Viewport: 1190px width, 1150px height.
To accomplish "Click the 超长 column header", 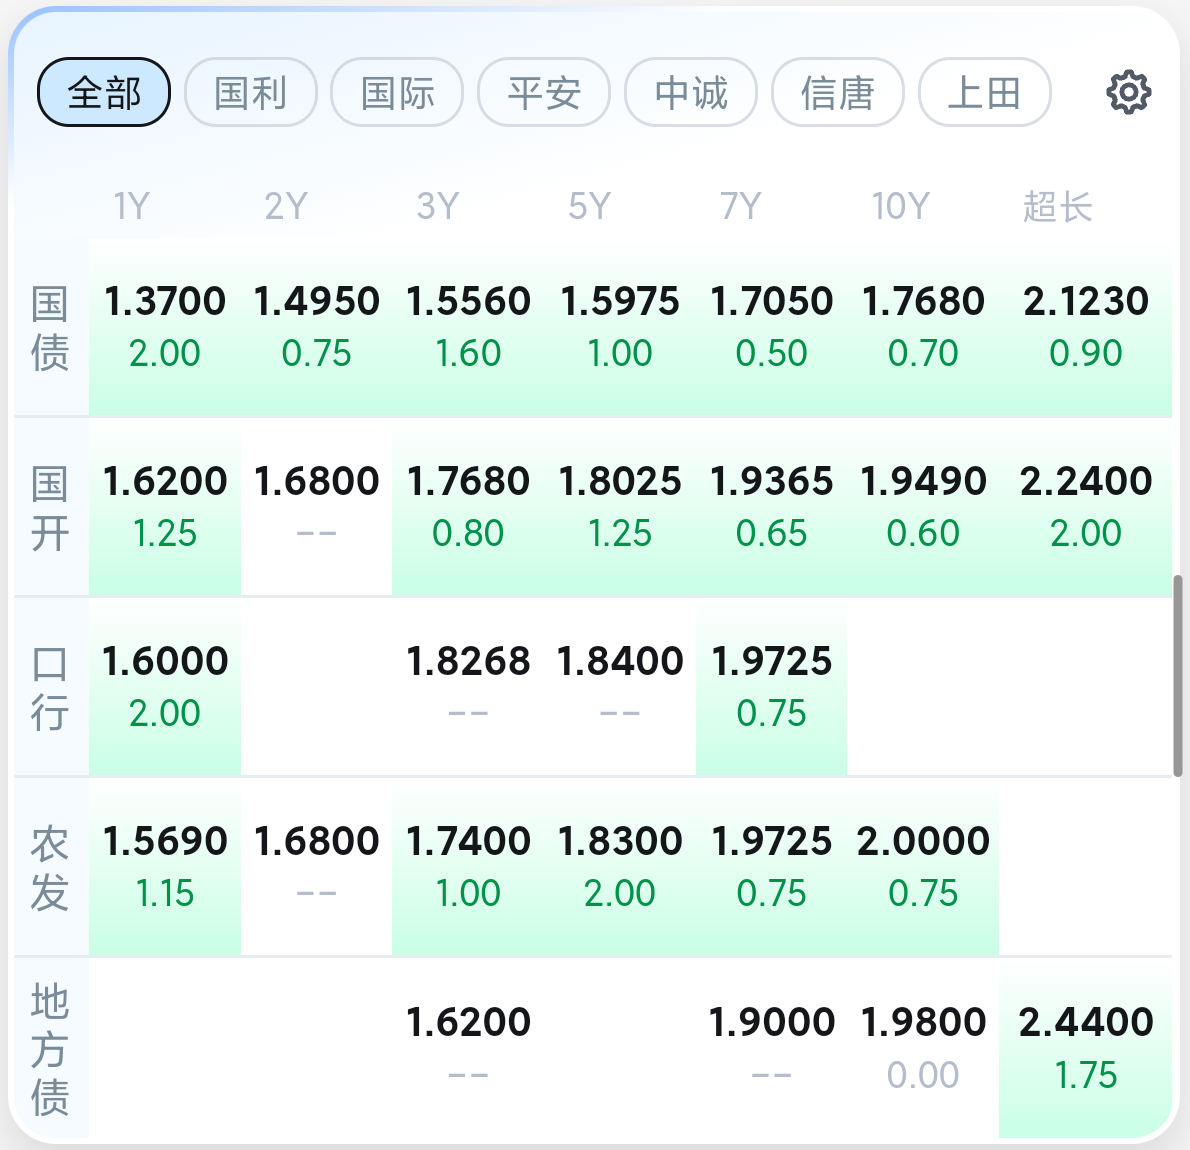I will (1057, 207).
